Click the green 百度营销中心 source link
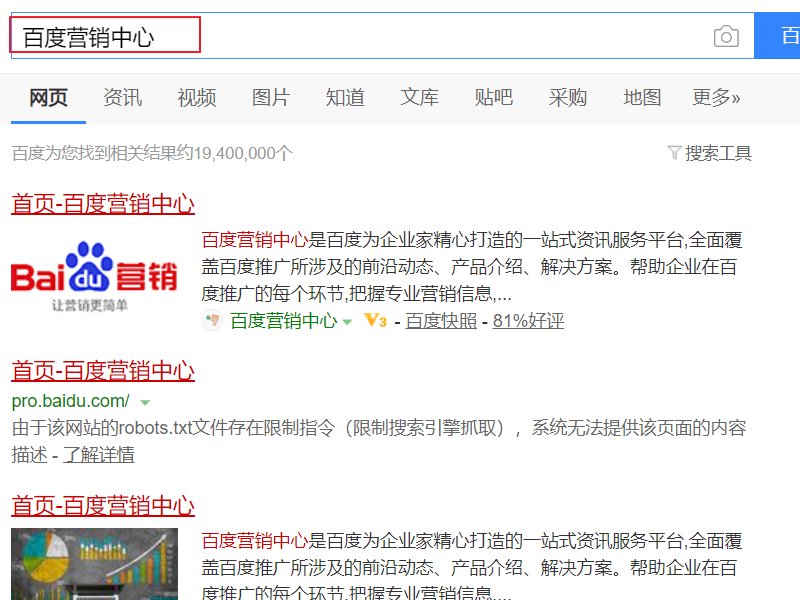800x600 pixels. tap(284, 321)
